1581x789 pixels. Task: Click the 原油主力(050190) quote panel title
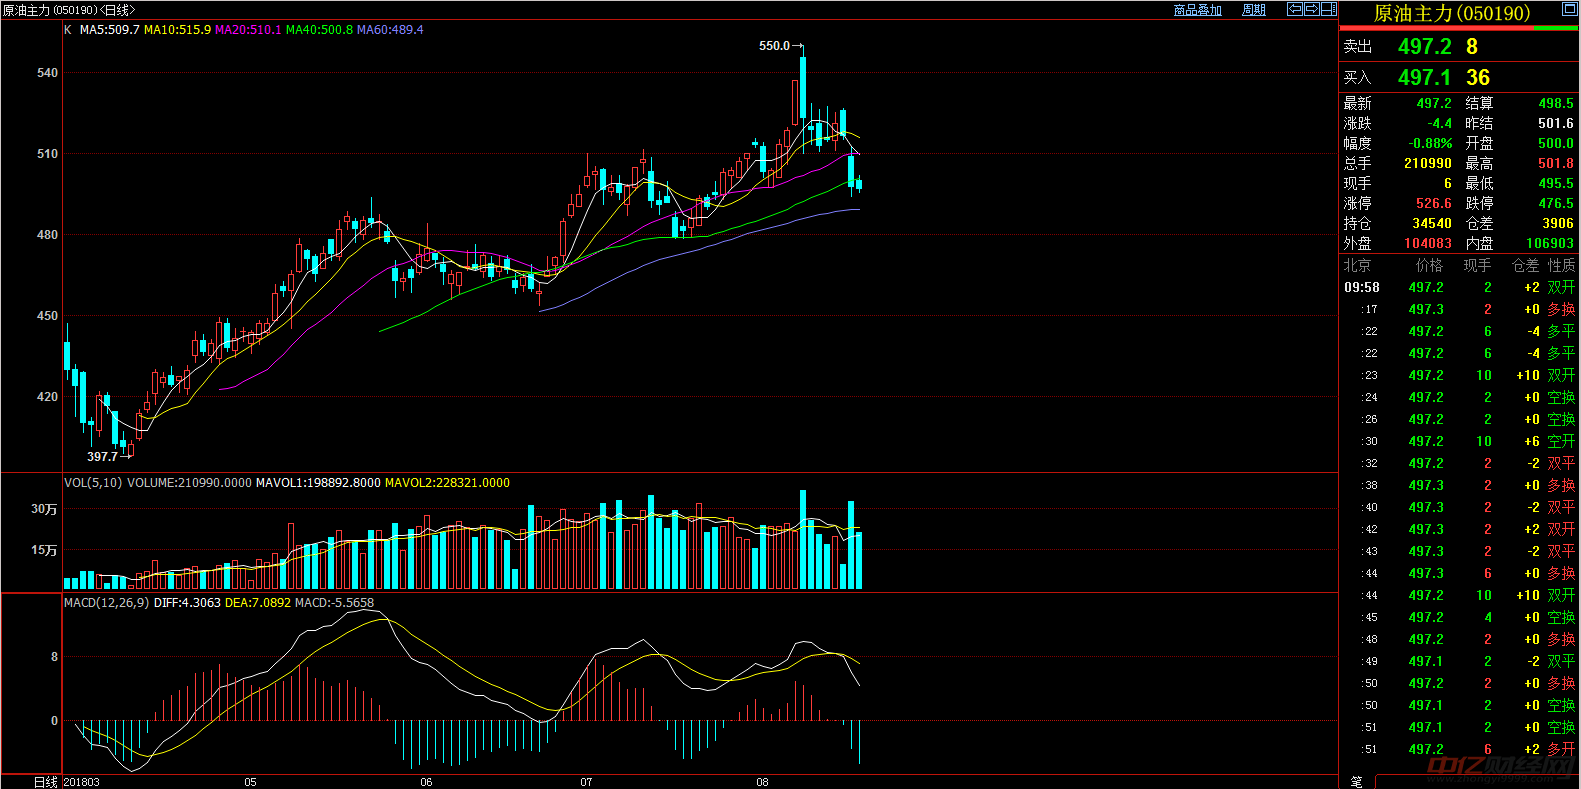tap(1451, 13)
